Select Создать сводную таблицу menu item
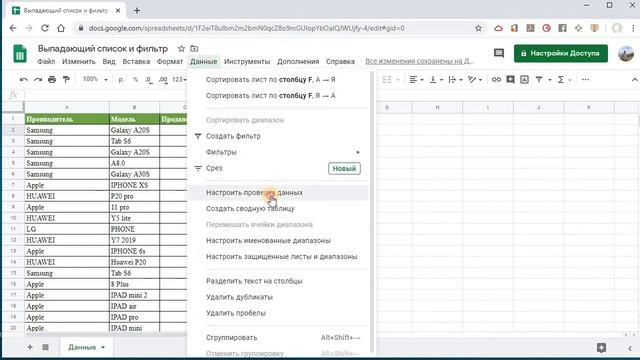Image resolution: width=640 pixels, height=360 pixels. pyautogui.click(x=278, y=209)
